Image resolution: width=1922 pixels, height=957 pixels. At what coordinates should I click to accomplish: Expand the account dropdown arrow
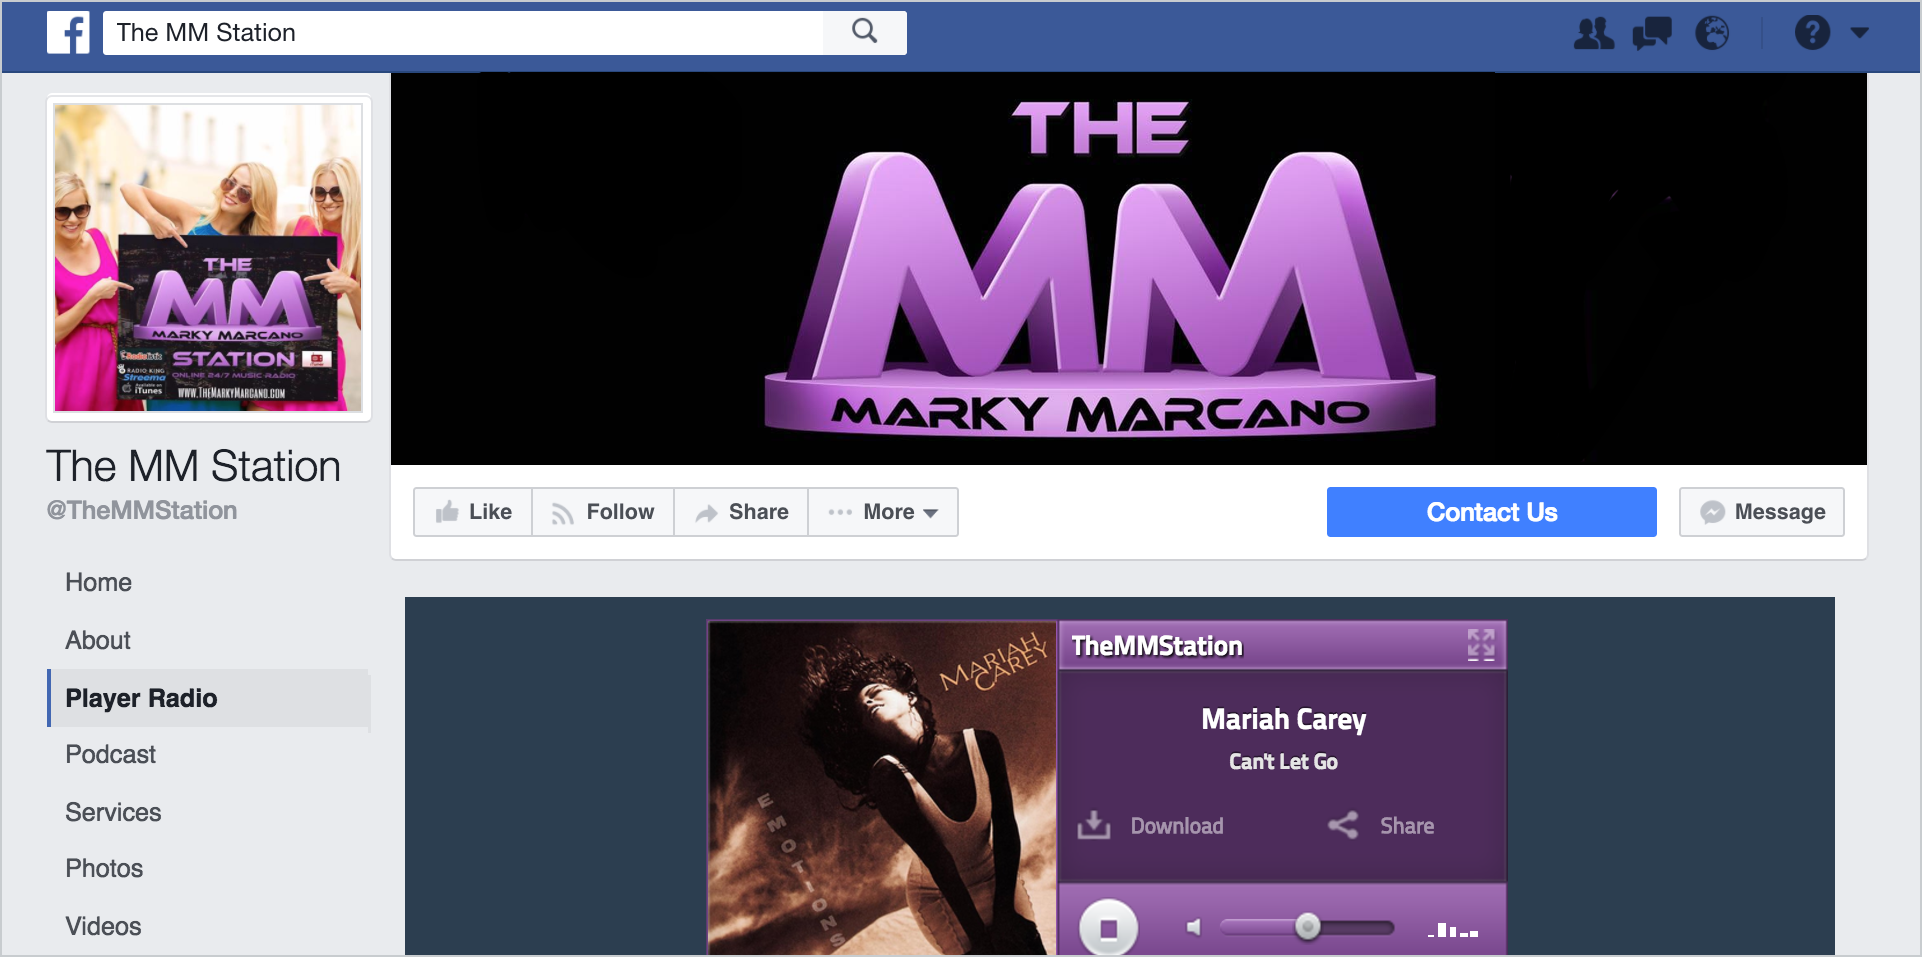(1860, 33)
